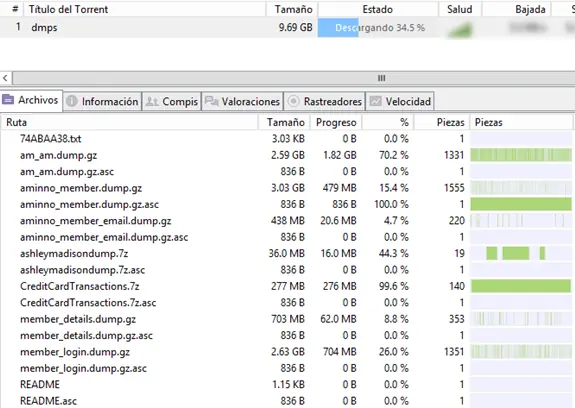
Task: Switch to the Información tab
Action: (102, 102)
